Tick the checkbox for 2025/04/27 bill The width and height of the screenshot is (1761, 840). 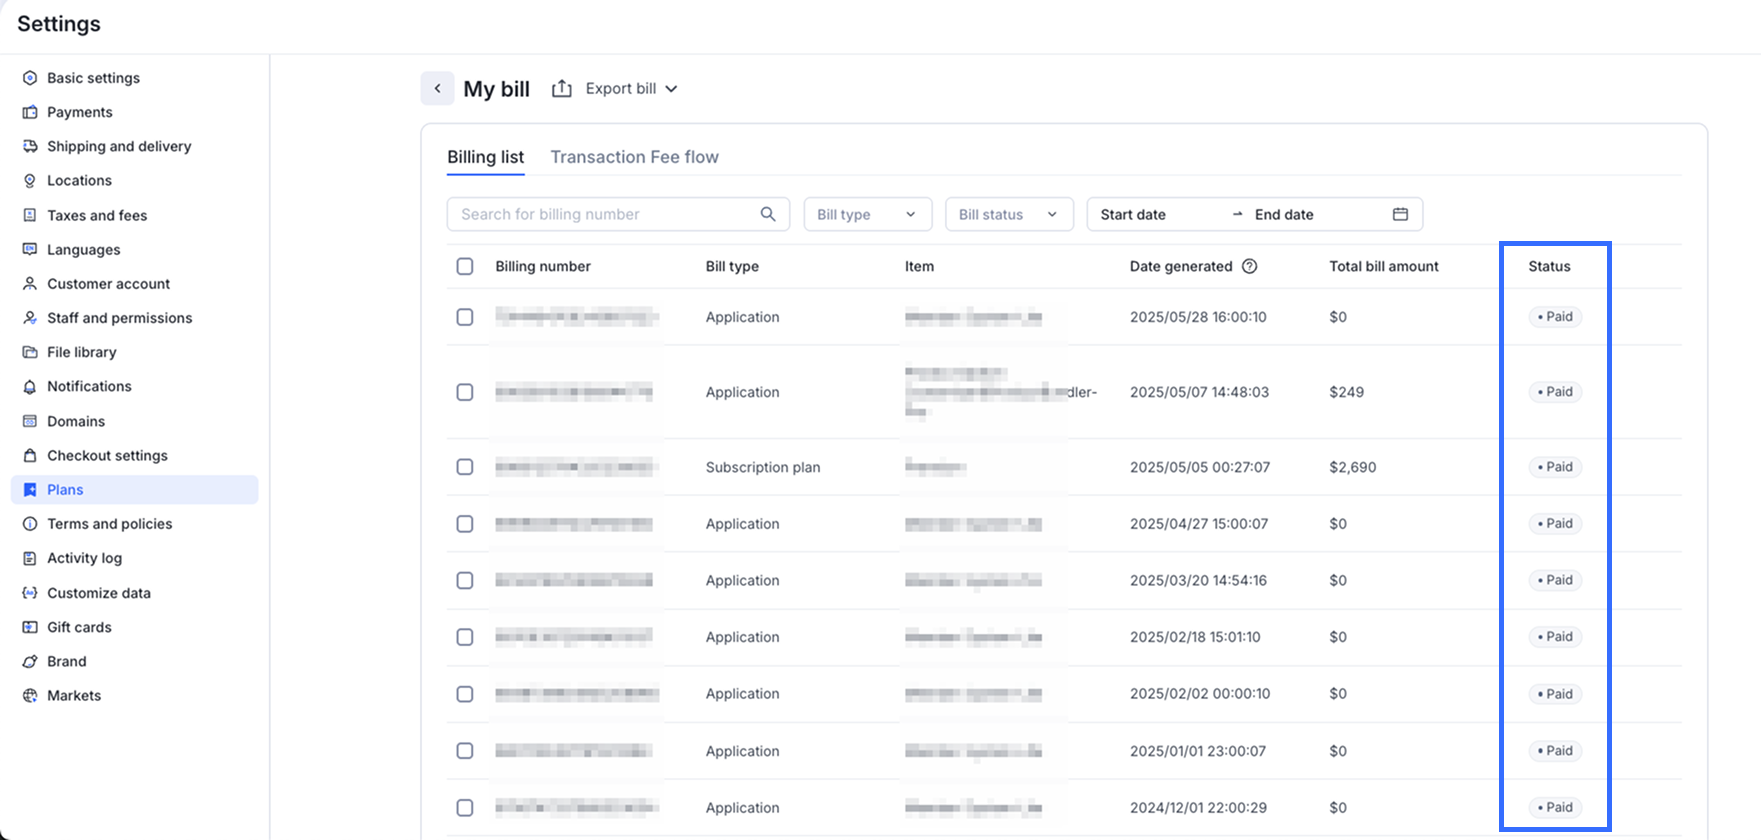pos(465,524)
